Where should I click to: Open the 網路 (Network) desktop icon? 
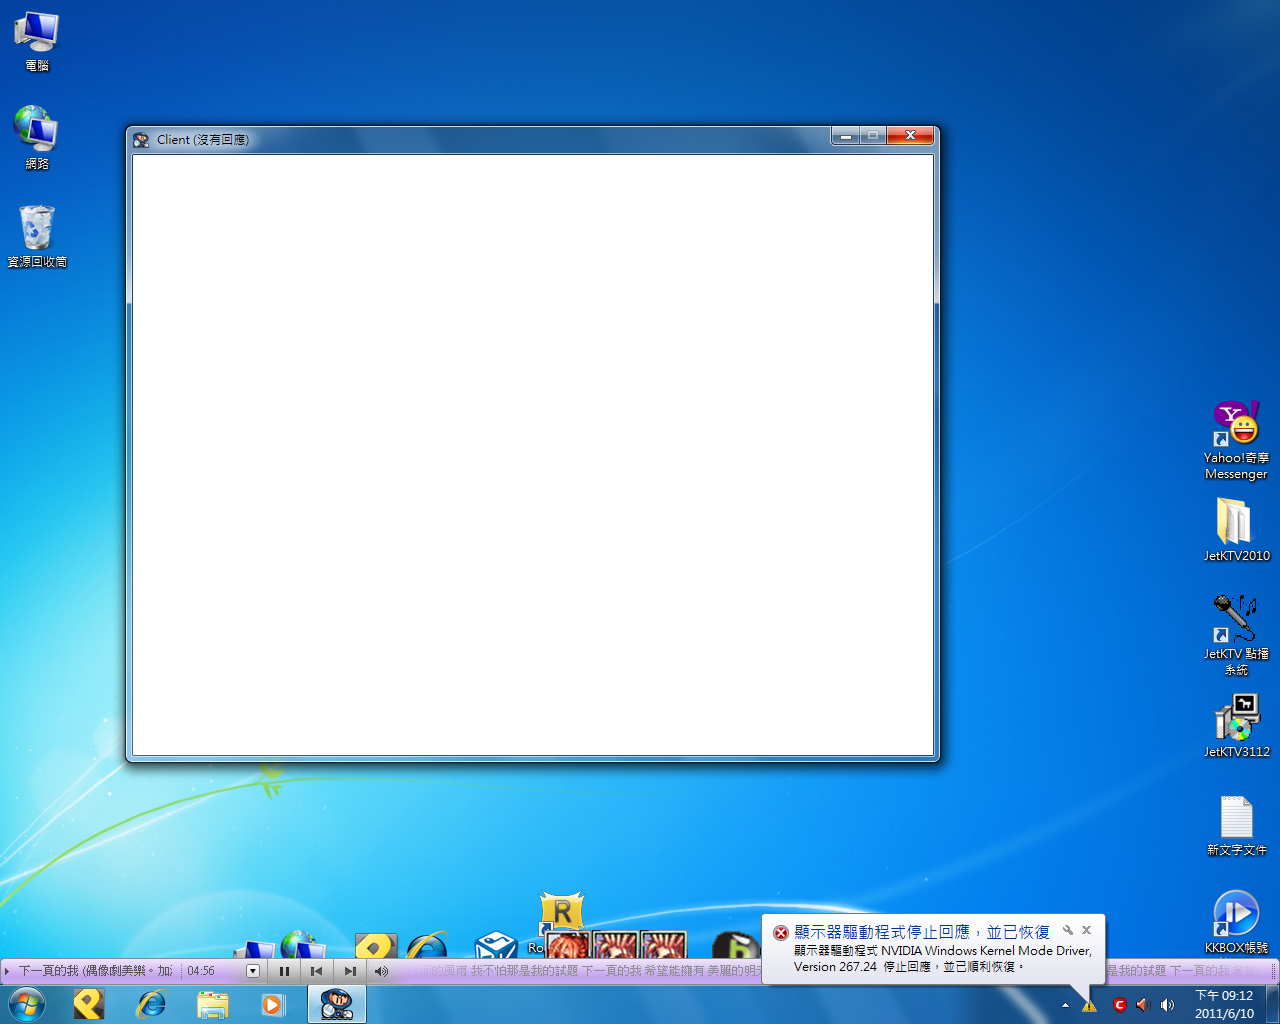click(37, 138)
